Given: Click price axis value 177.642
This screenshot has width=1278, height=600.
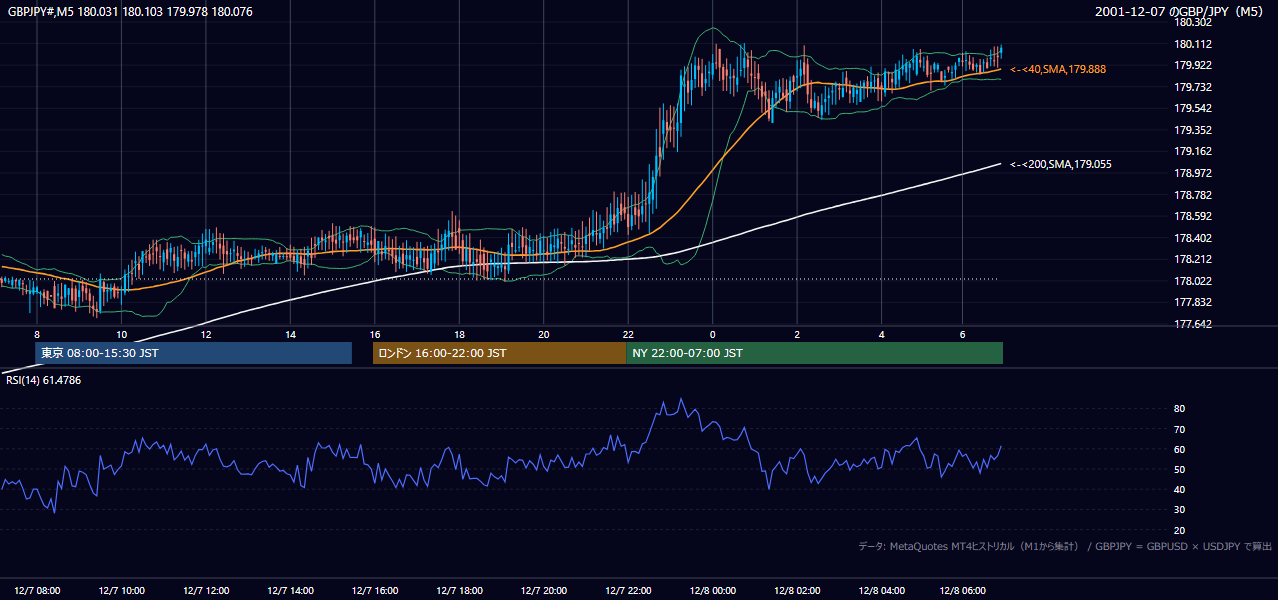Looking at the screenshot, I should (1192, 324).
